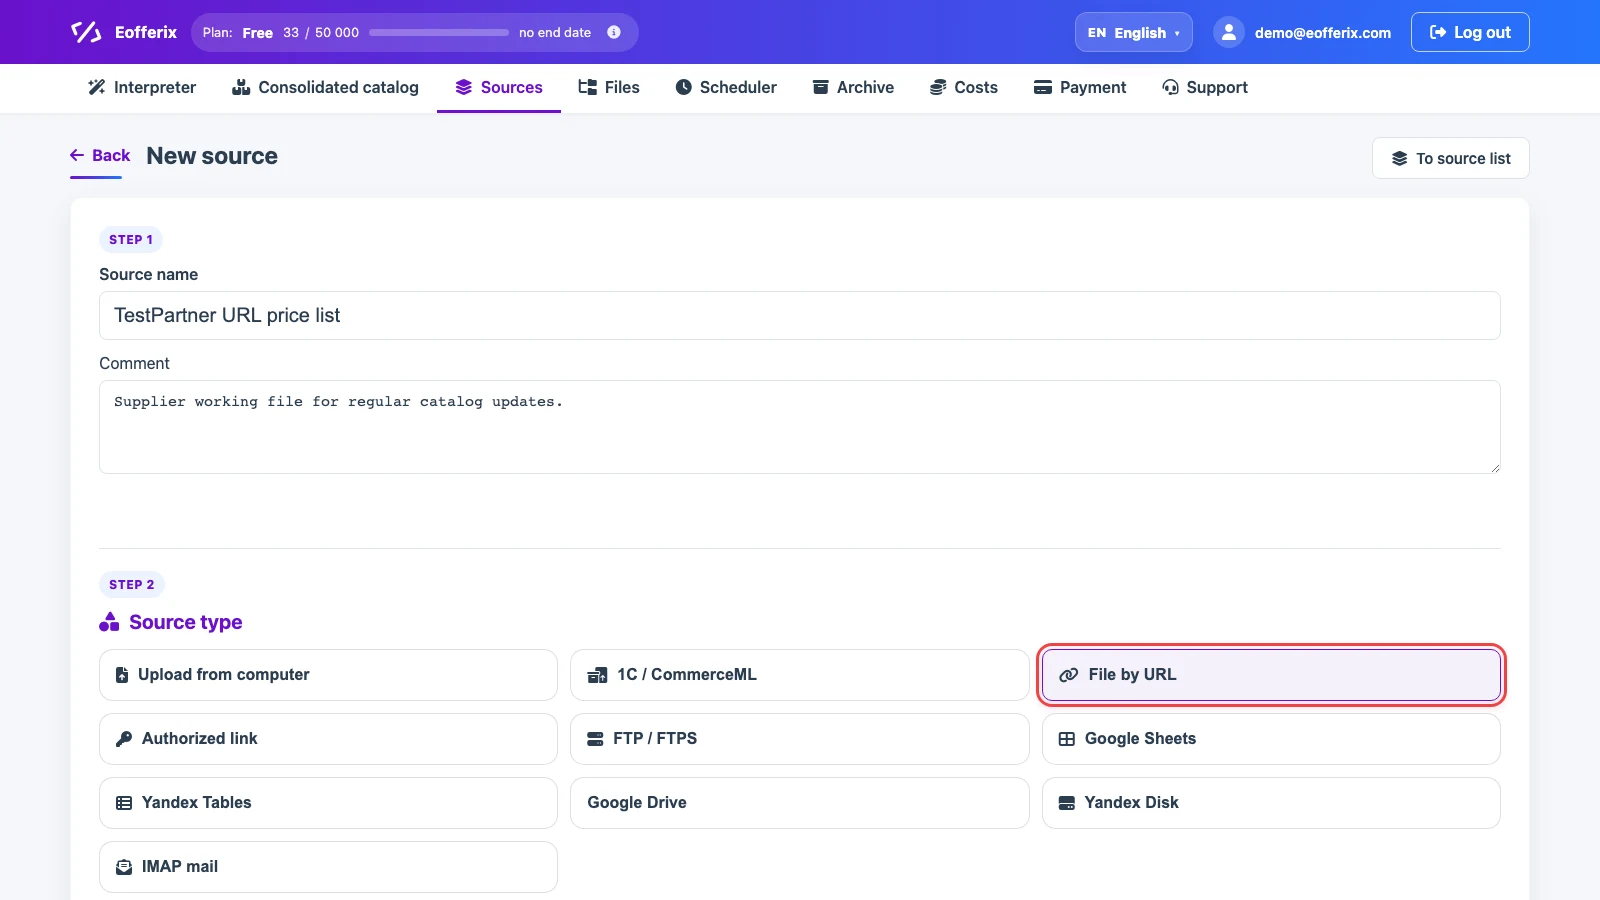Click the Support headset icon
The height and width of the screenshot is (900, 1600).
tap(1171, 87)
